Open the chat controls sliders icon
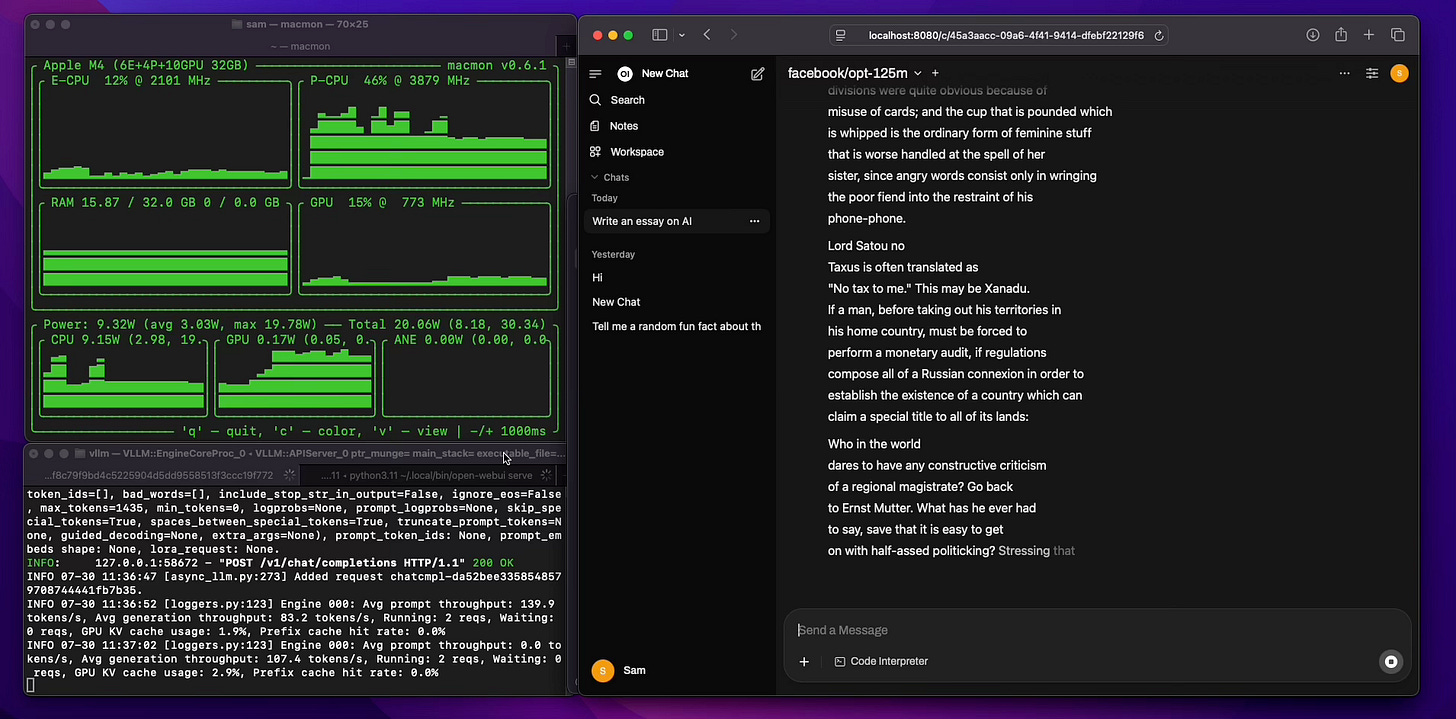The width and height of the screenshot is (1456, 719). (1372, 73)
